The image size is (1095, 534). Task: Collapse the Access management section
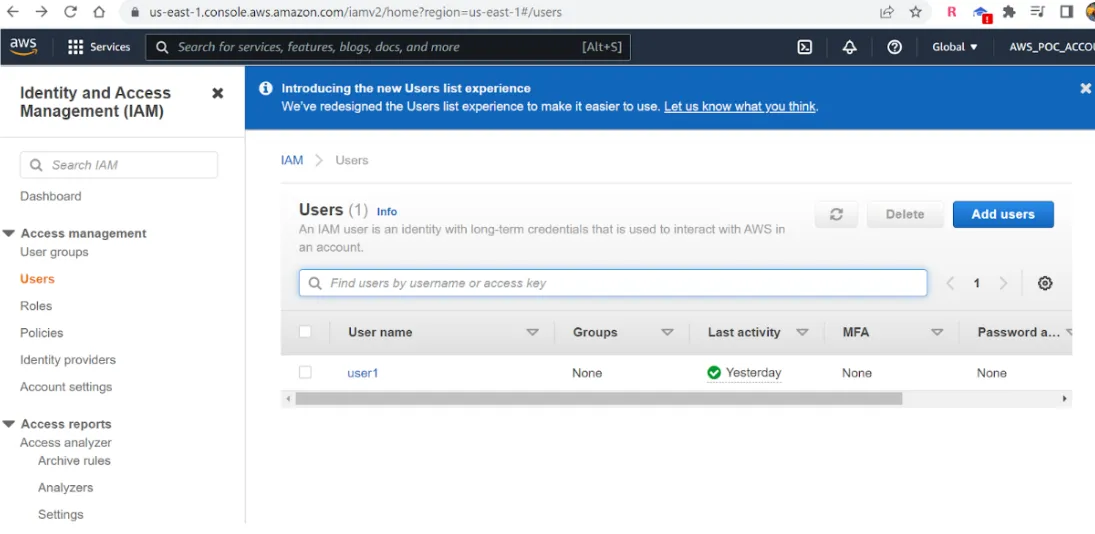(x=8, y=233)
